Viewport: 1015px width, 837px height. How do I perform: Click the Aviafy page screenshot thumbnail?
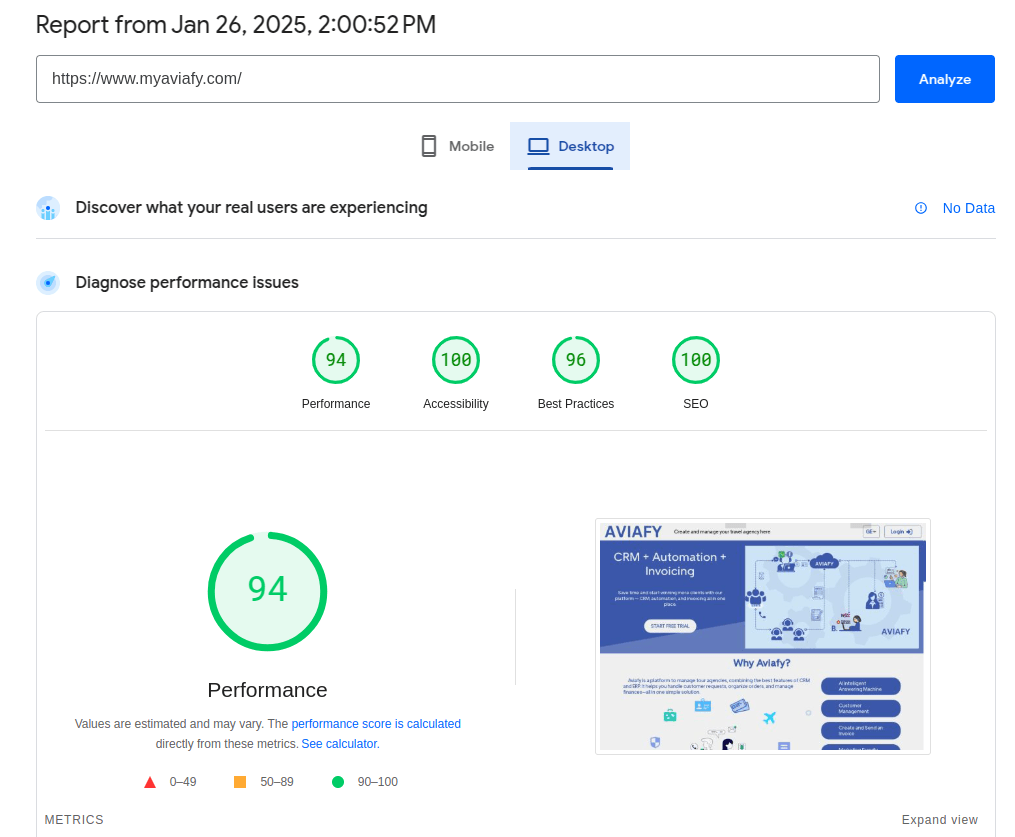tap(763, 636)
